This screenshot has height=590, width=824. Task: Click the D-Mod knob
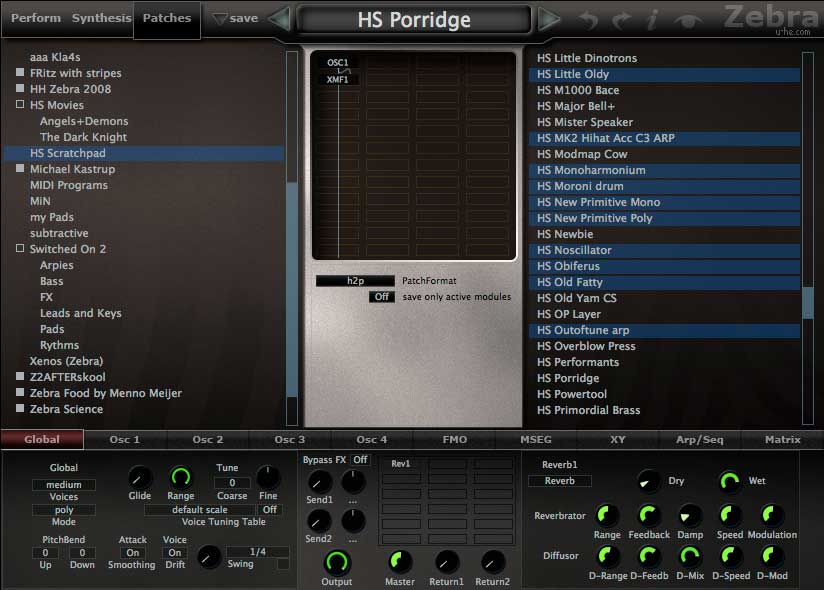pos(770,556)
